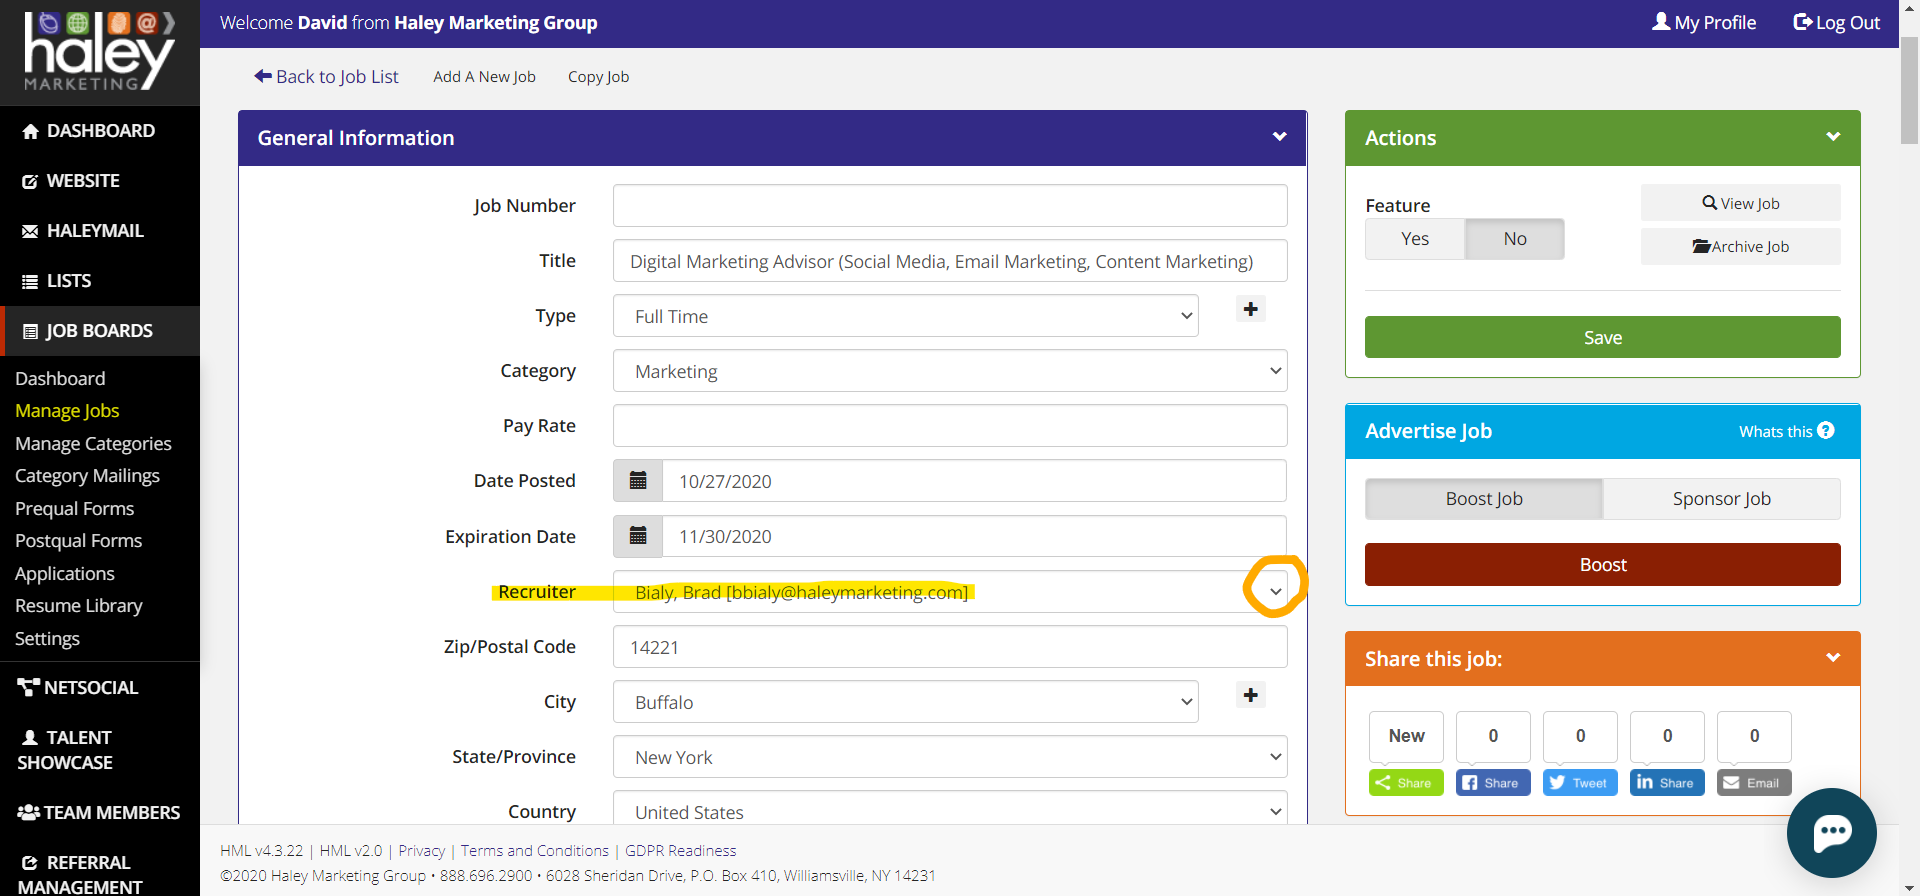Screen dimensions: 1920x896
Task: Add a new city with plus icon
Action: [1250, 695]
